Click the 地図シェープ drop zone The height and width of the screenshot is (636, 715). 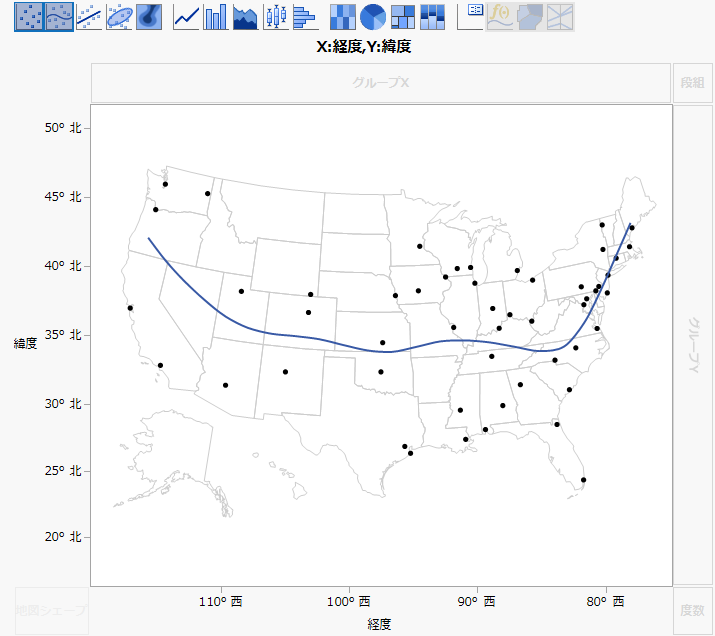(52, 610)
